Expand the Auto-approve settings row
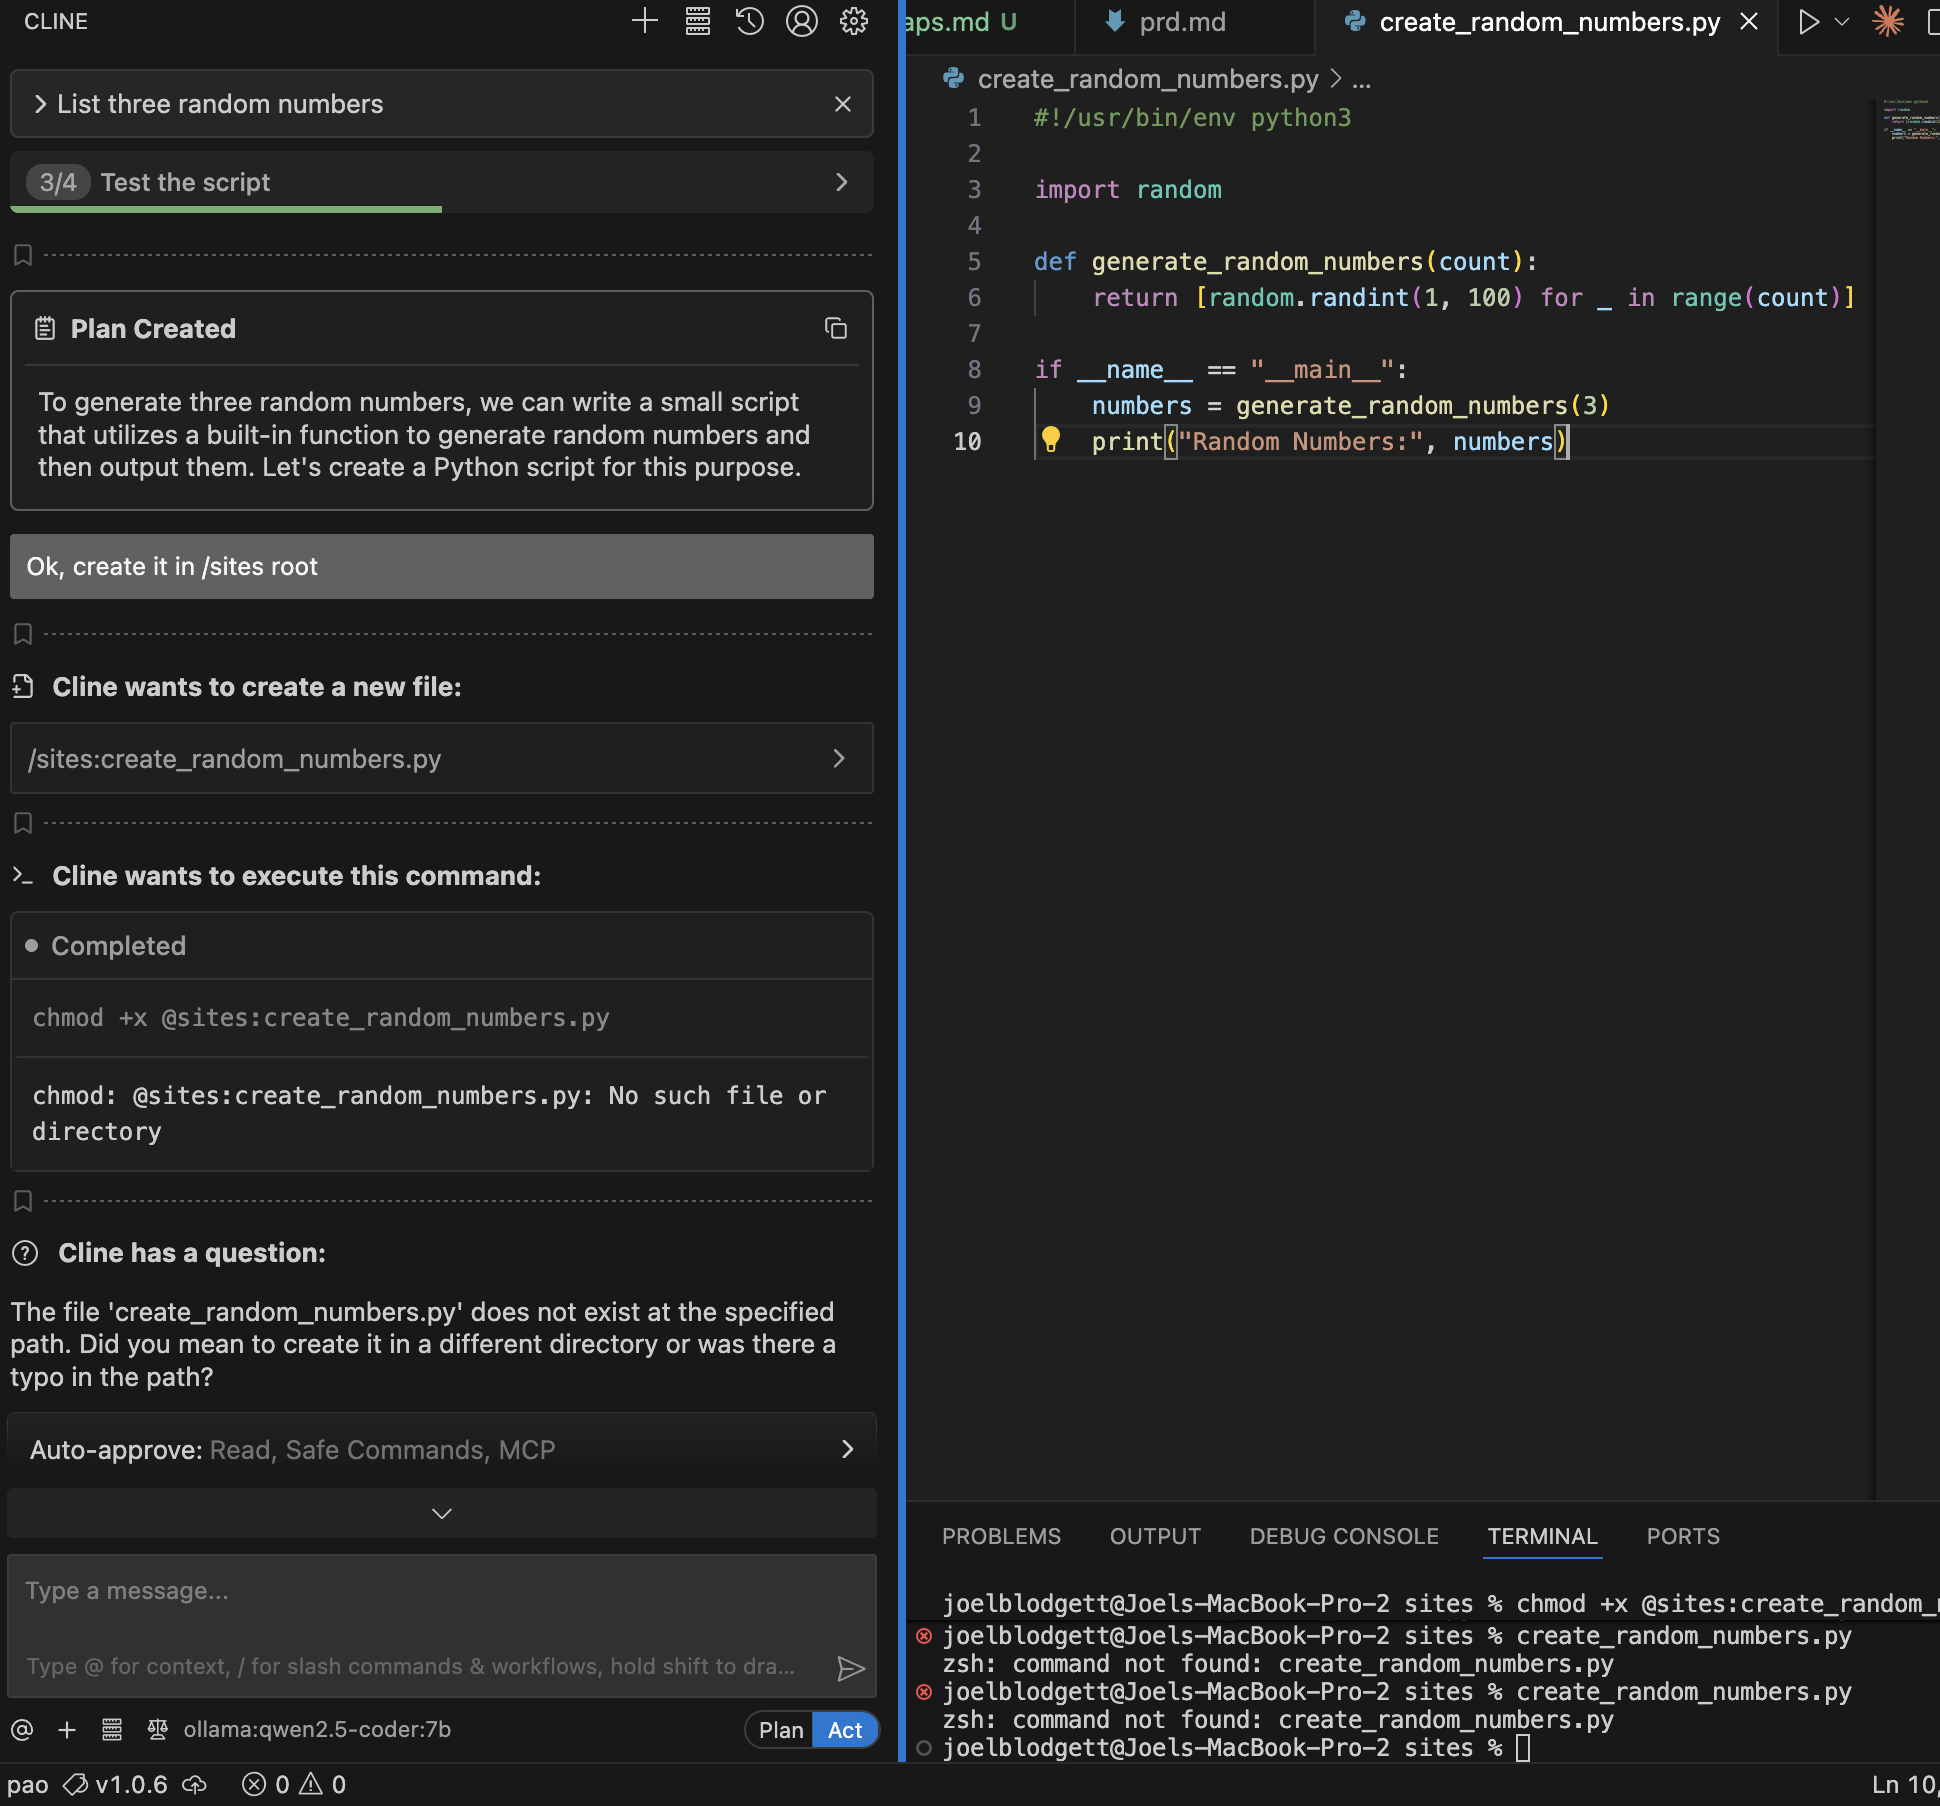 coord(442,1449)
